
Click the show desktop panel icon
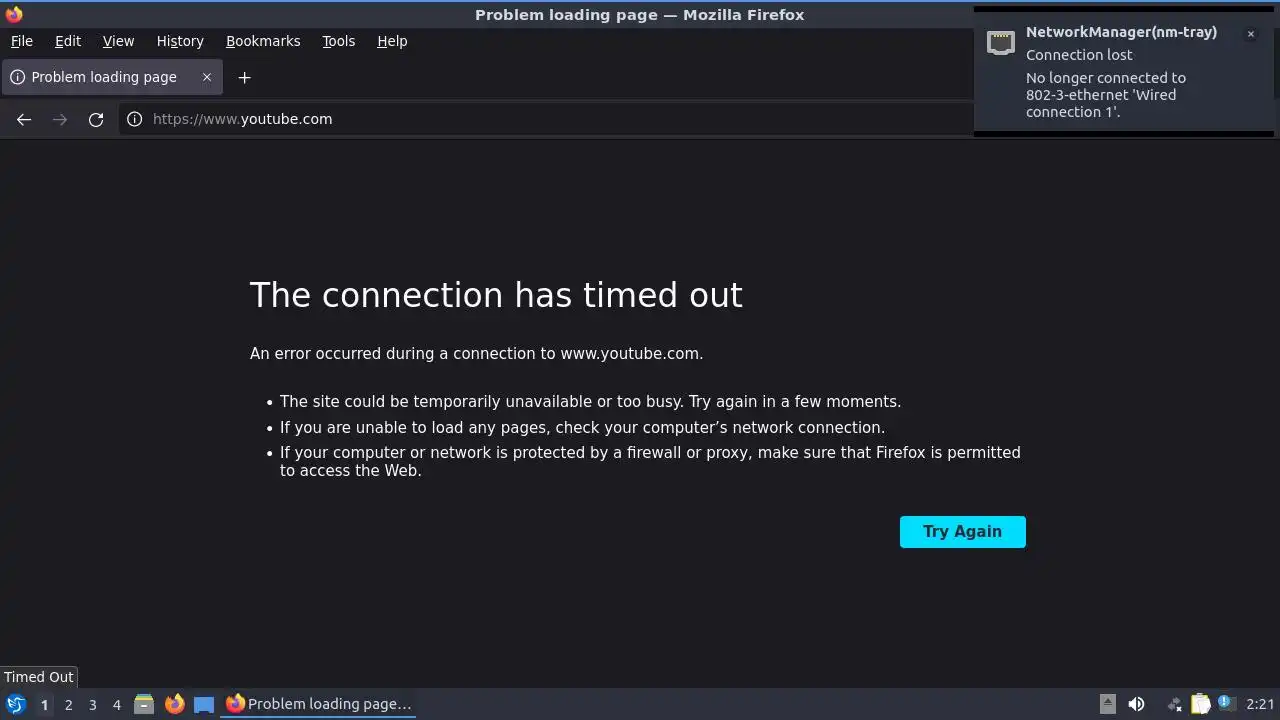click(x=204, y=704)
